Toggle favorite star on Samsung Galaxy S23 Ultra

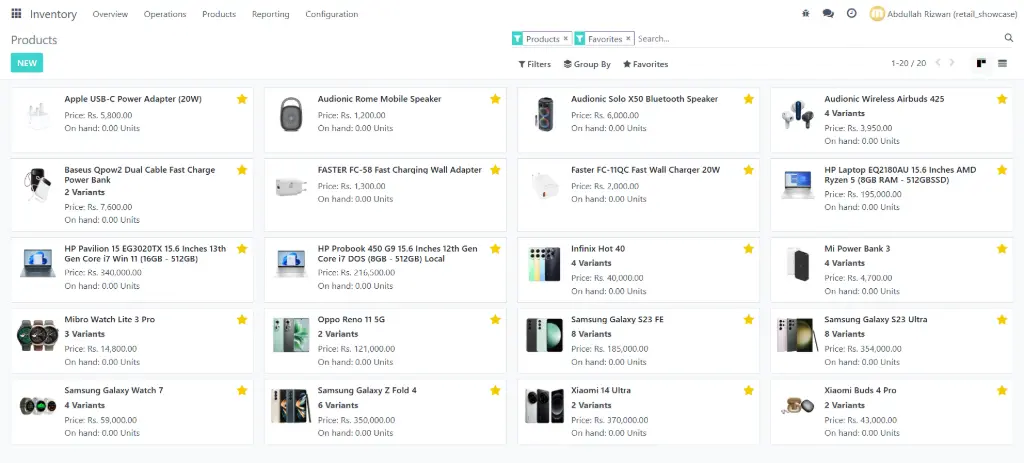point(1002,319)
